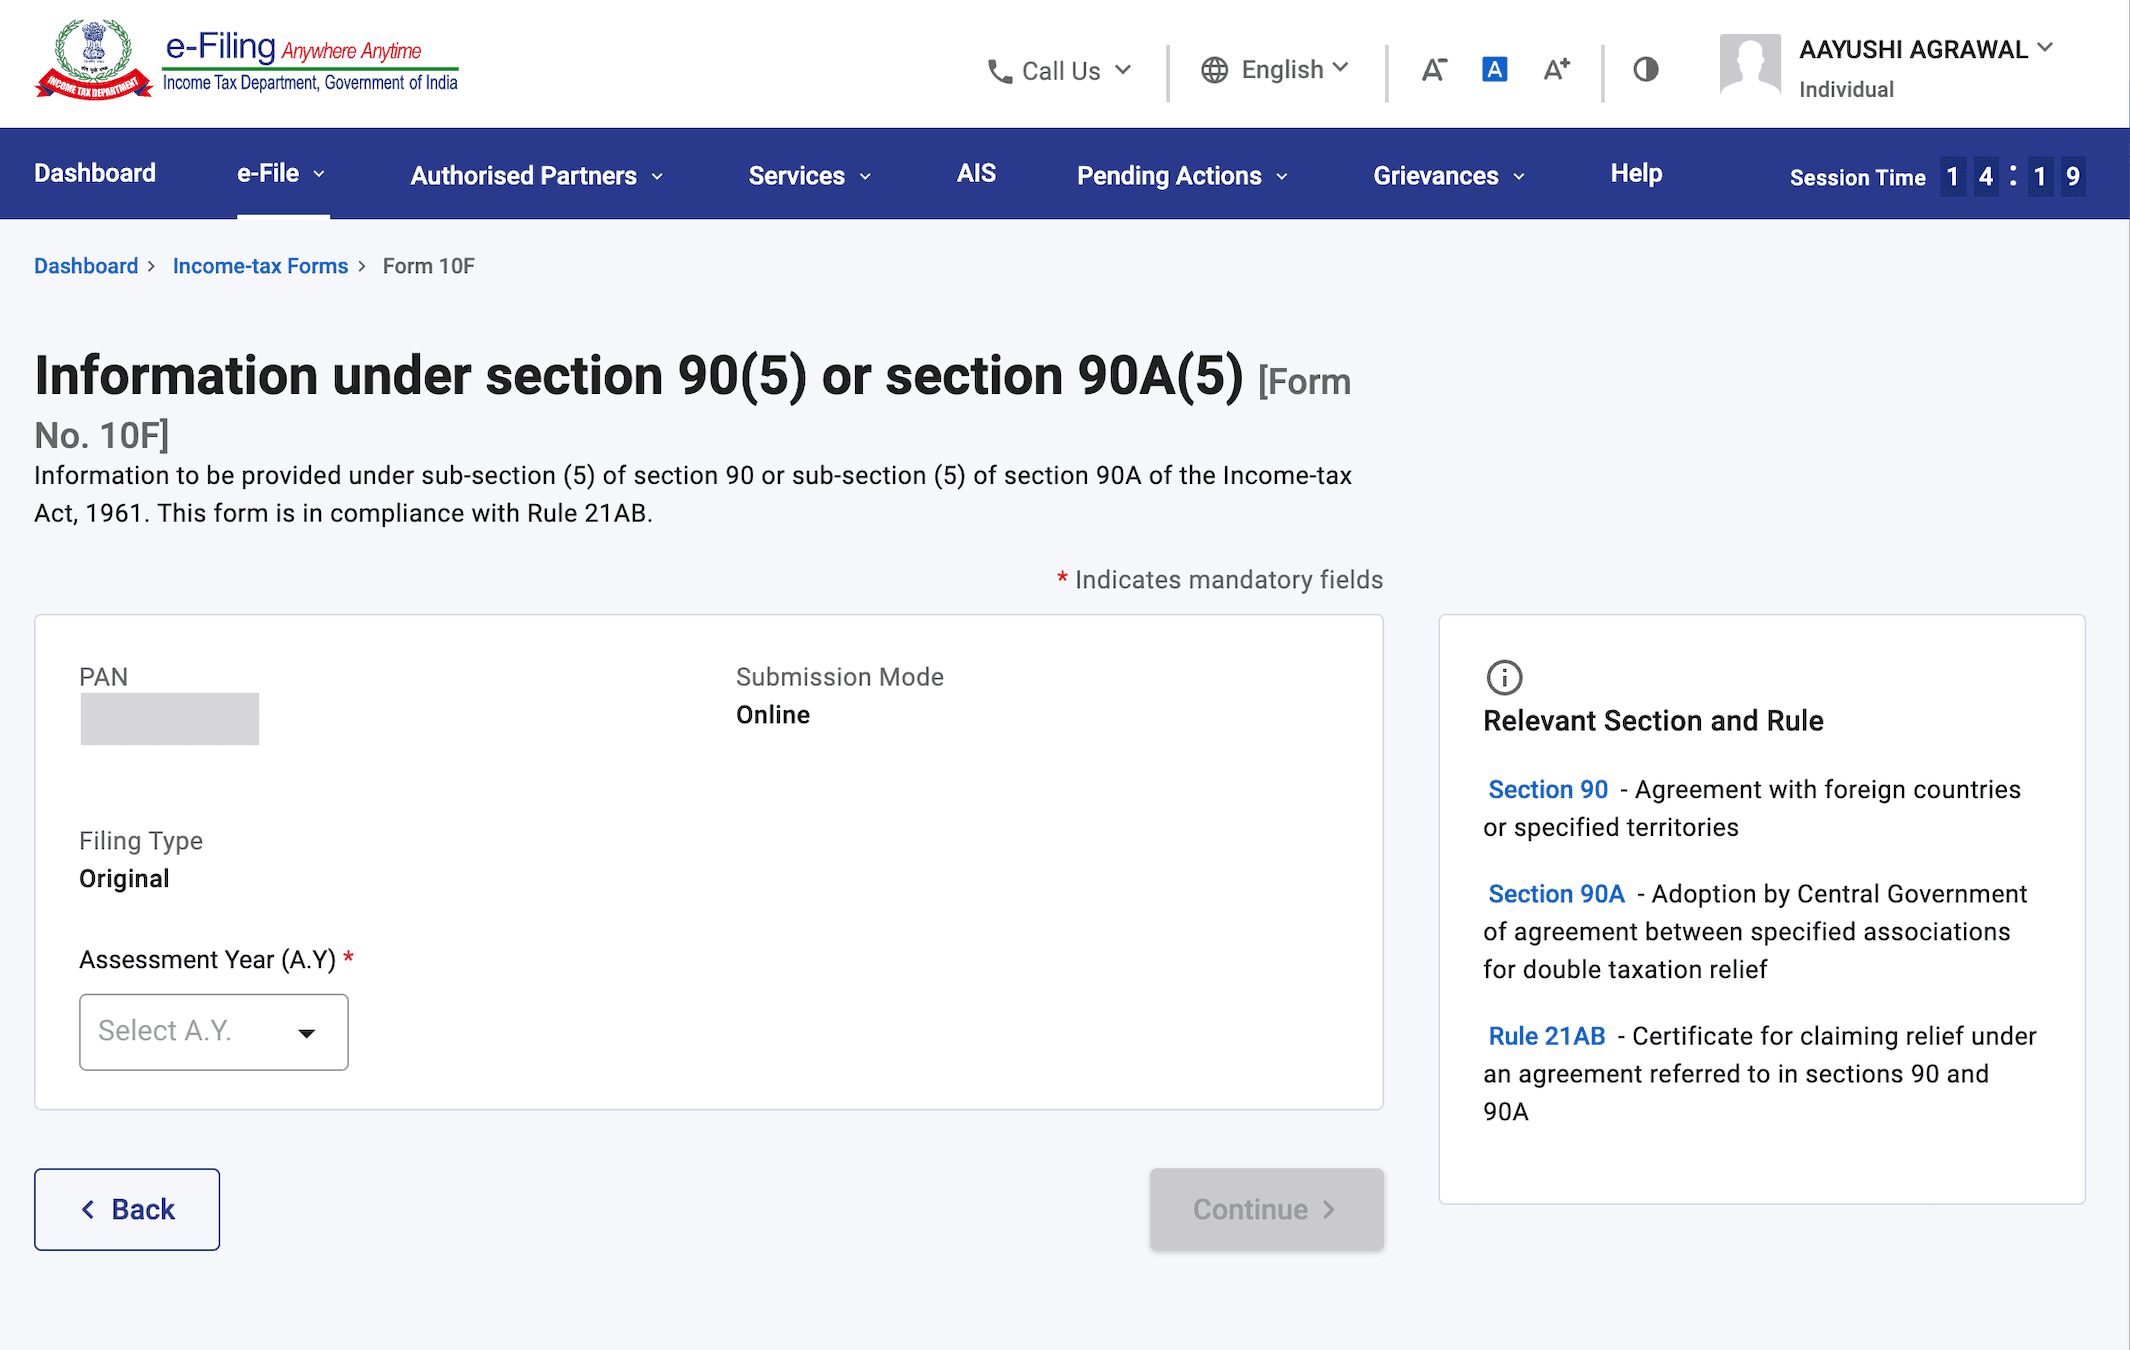Open the Pending Actions menu
Image resolution: width=2130 pixels, height=1350 pixels.
tap(1181, 176)
